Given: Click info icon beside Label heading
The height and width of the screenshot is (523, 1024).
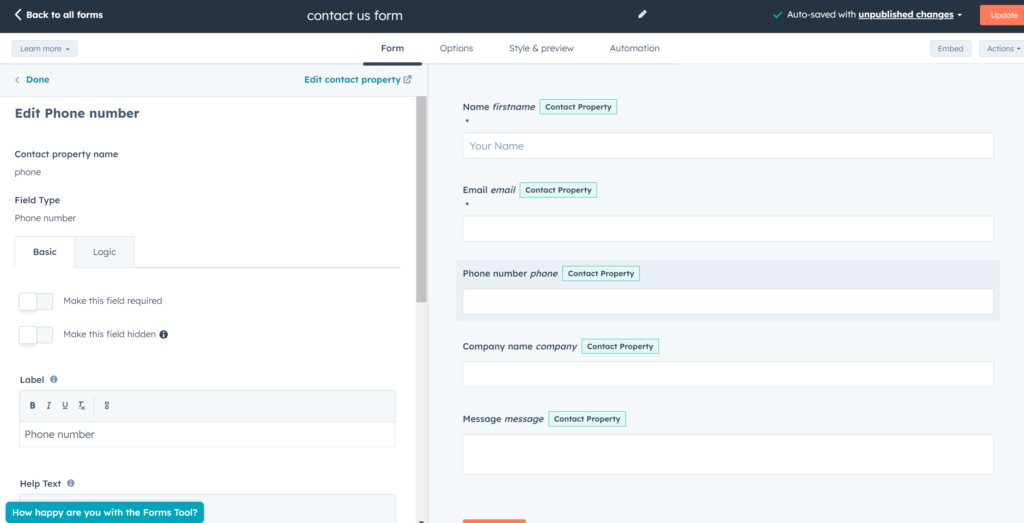Looking at the screenshot, I should (54, 380).
